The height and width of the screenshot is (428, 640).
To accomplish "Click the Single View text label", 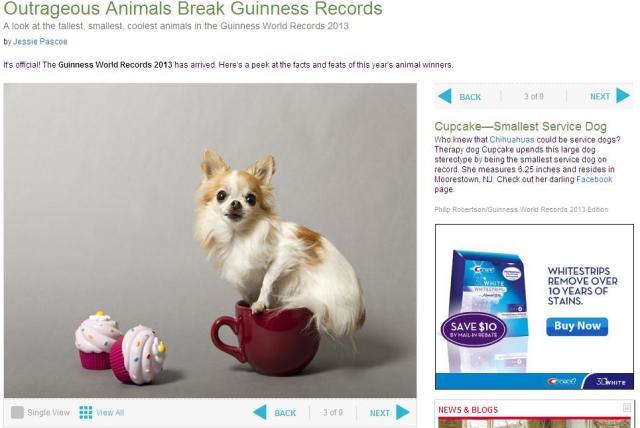I will (x=48, y=412).
